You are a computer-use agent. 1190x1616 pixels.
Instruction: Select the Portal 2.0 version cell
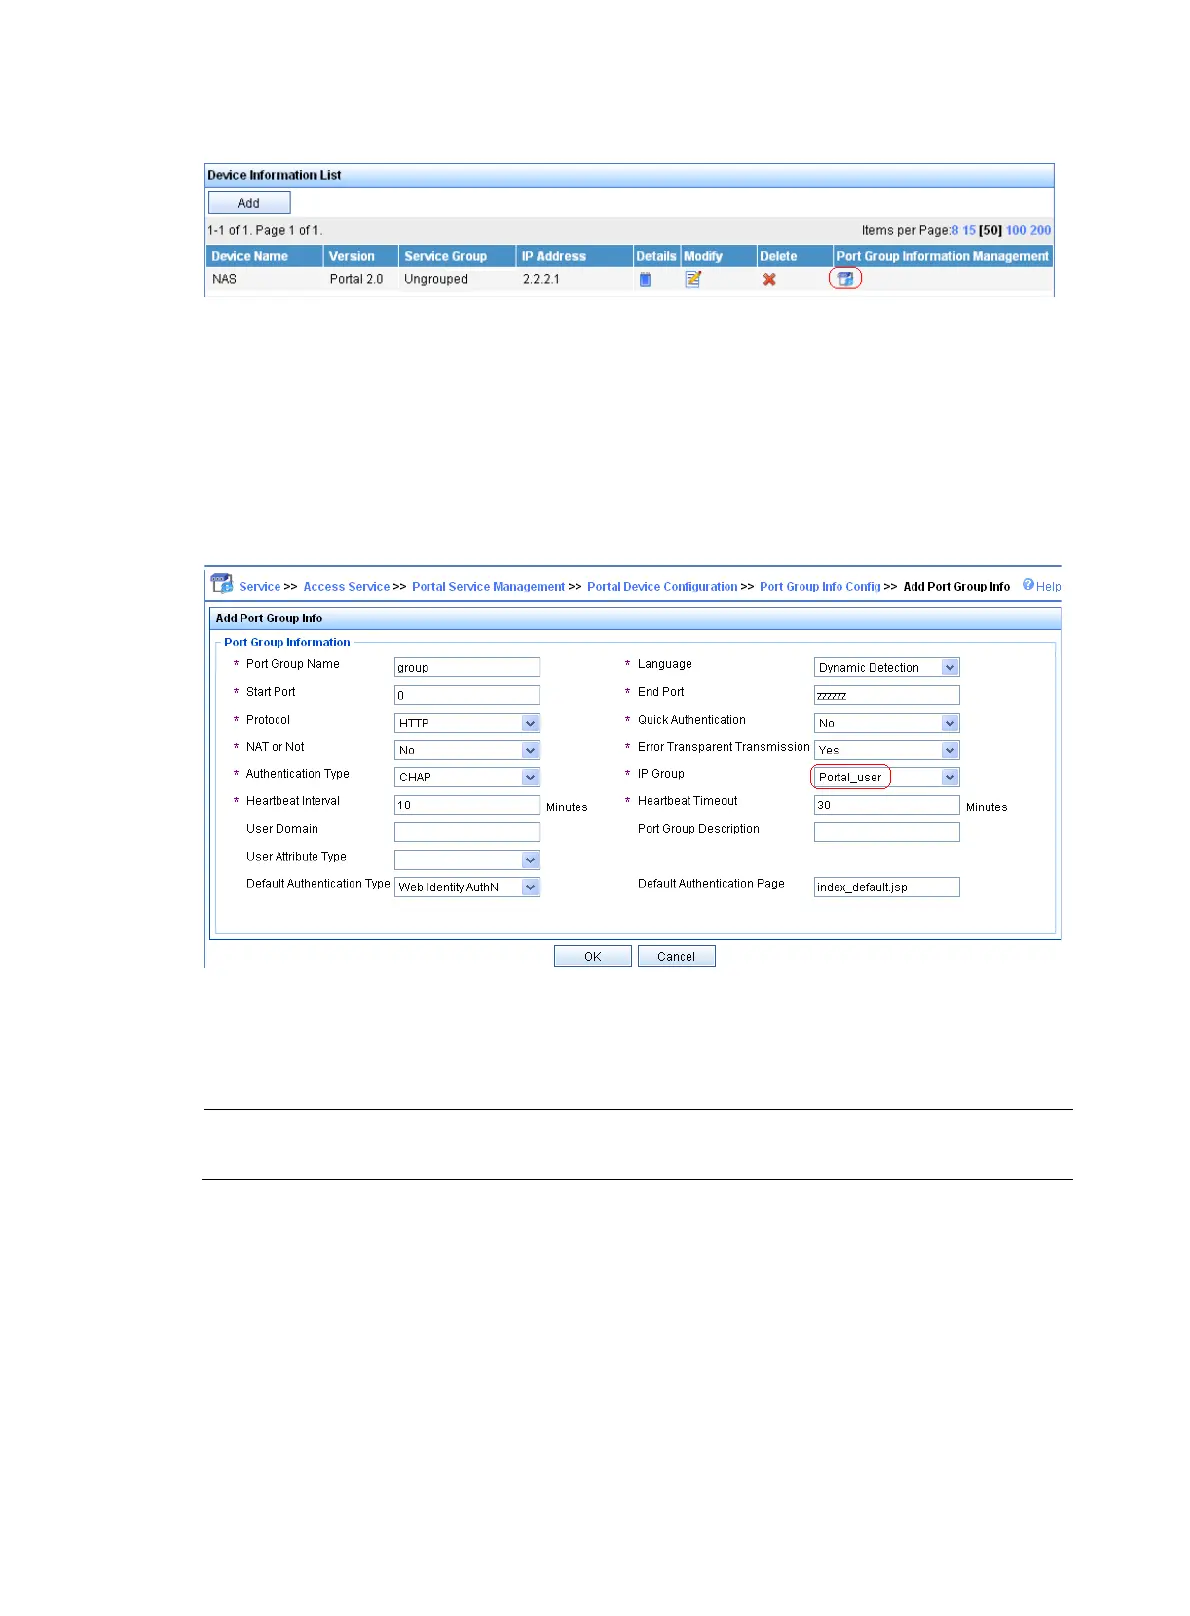click(x=361, y=279)
